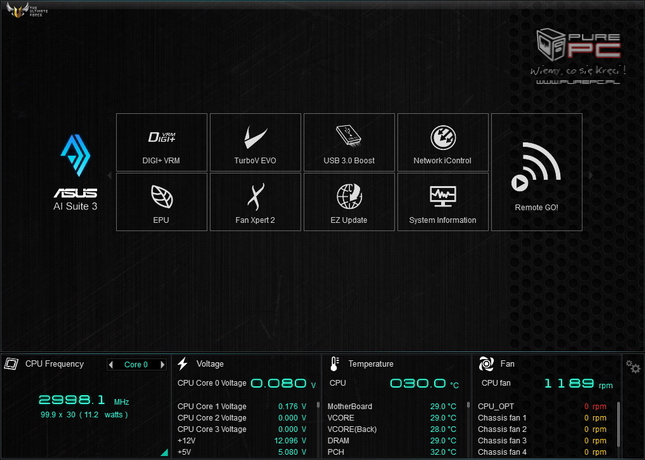
Task: Select the Chassis fan 3 row
Action: [x=542, y=441]
